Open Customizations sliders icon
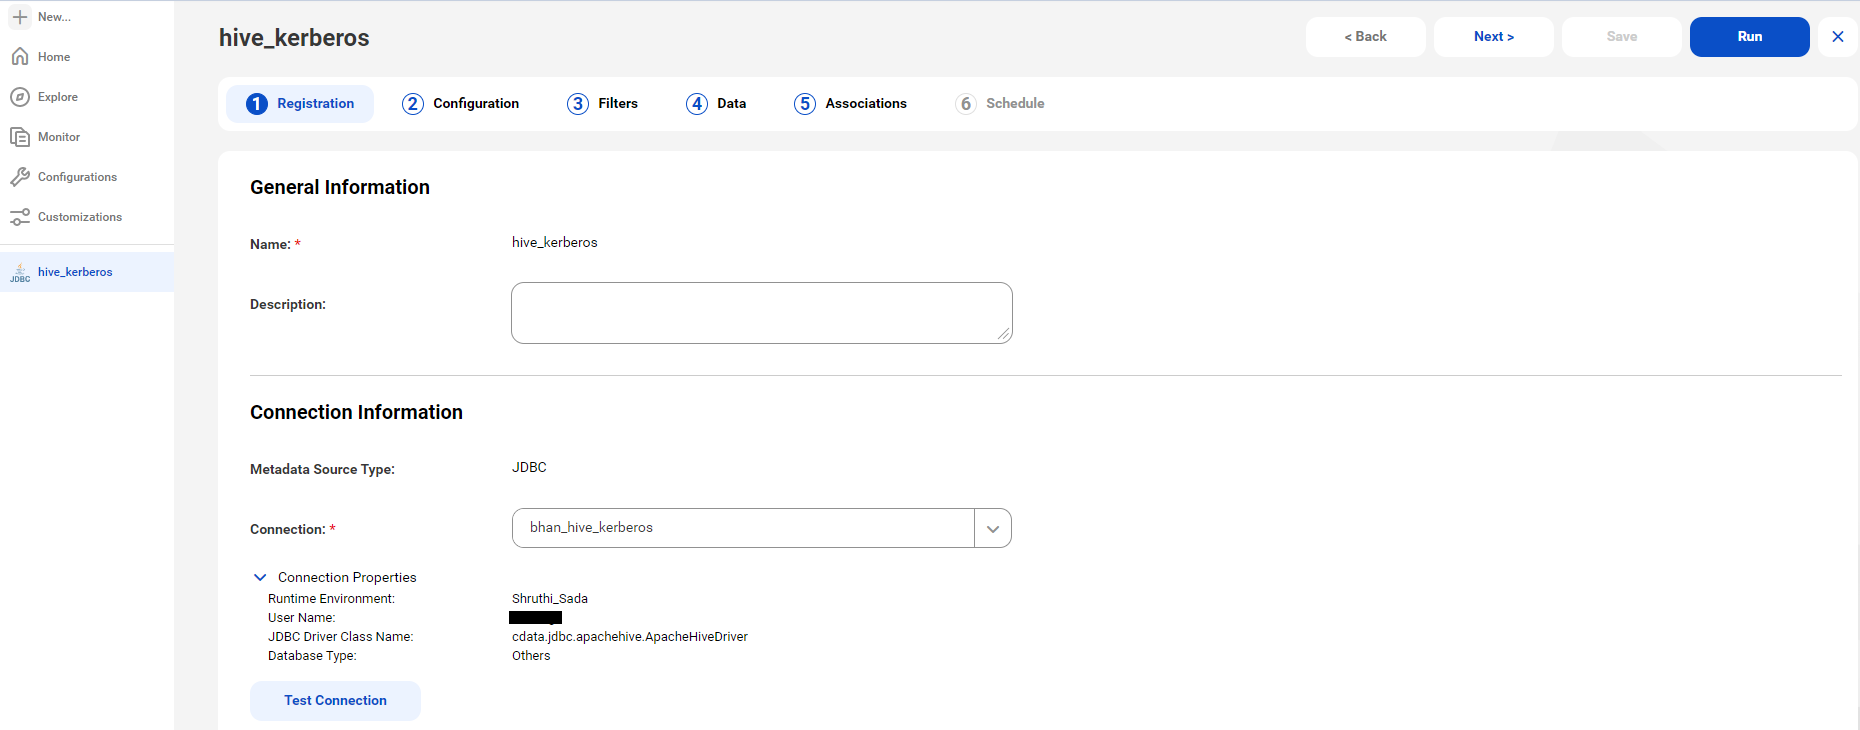 coord(19,217)
